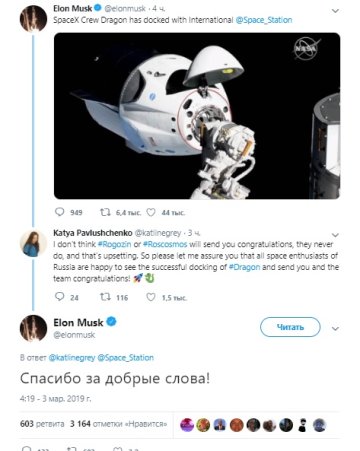View the 603 retweets list
Image resolution: width=360 pixels, height=451 pixels.
[42, 424]
